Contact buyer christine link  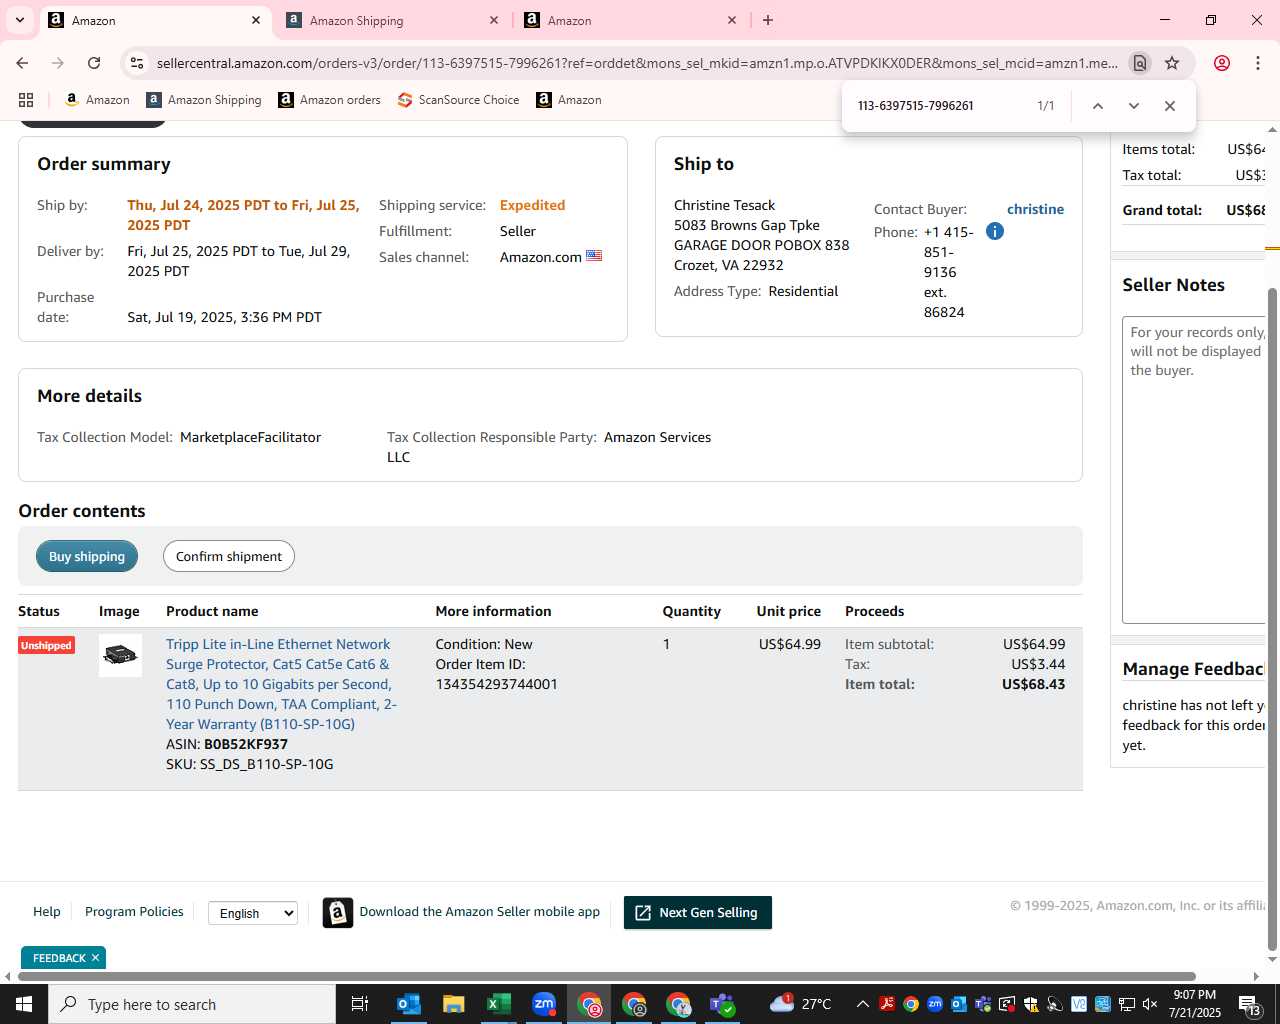(1035, 209)
